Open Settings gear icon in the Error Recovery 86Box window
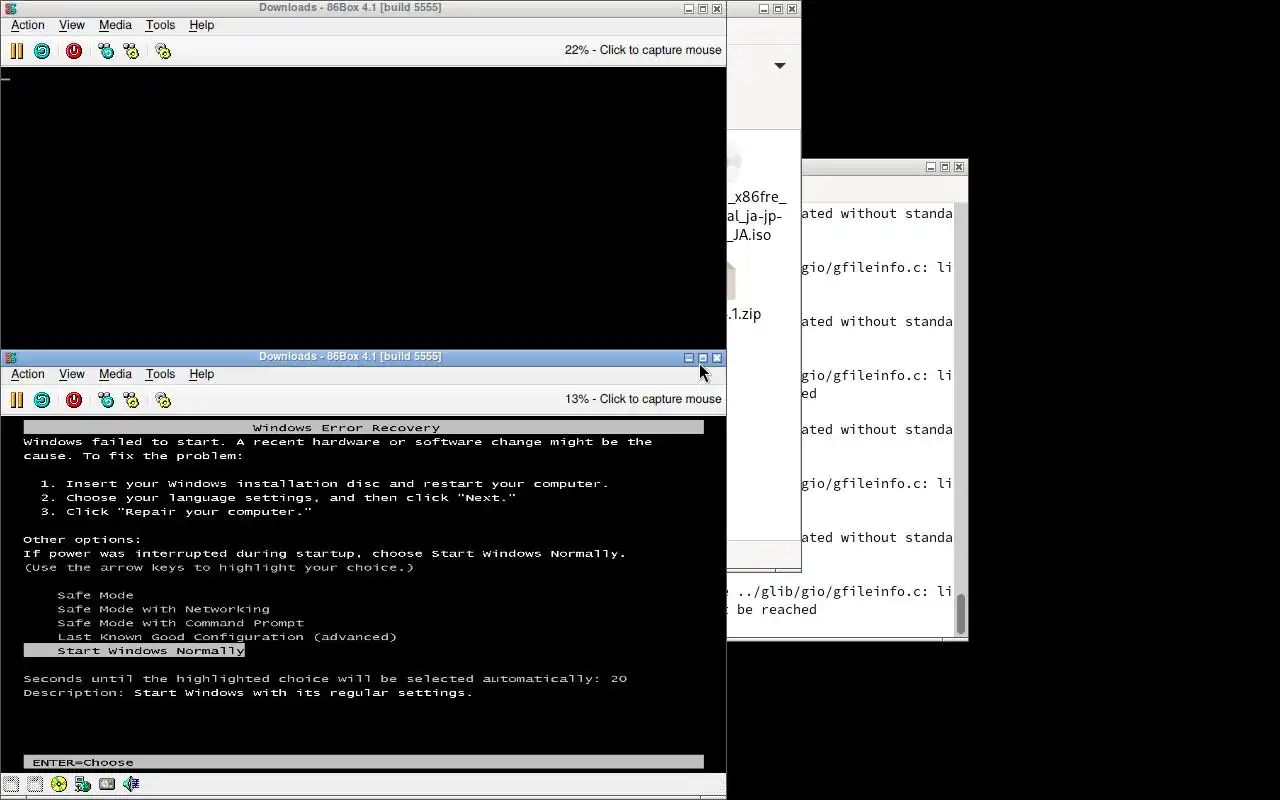 pyautogui.click(x=163, y=400)
